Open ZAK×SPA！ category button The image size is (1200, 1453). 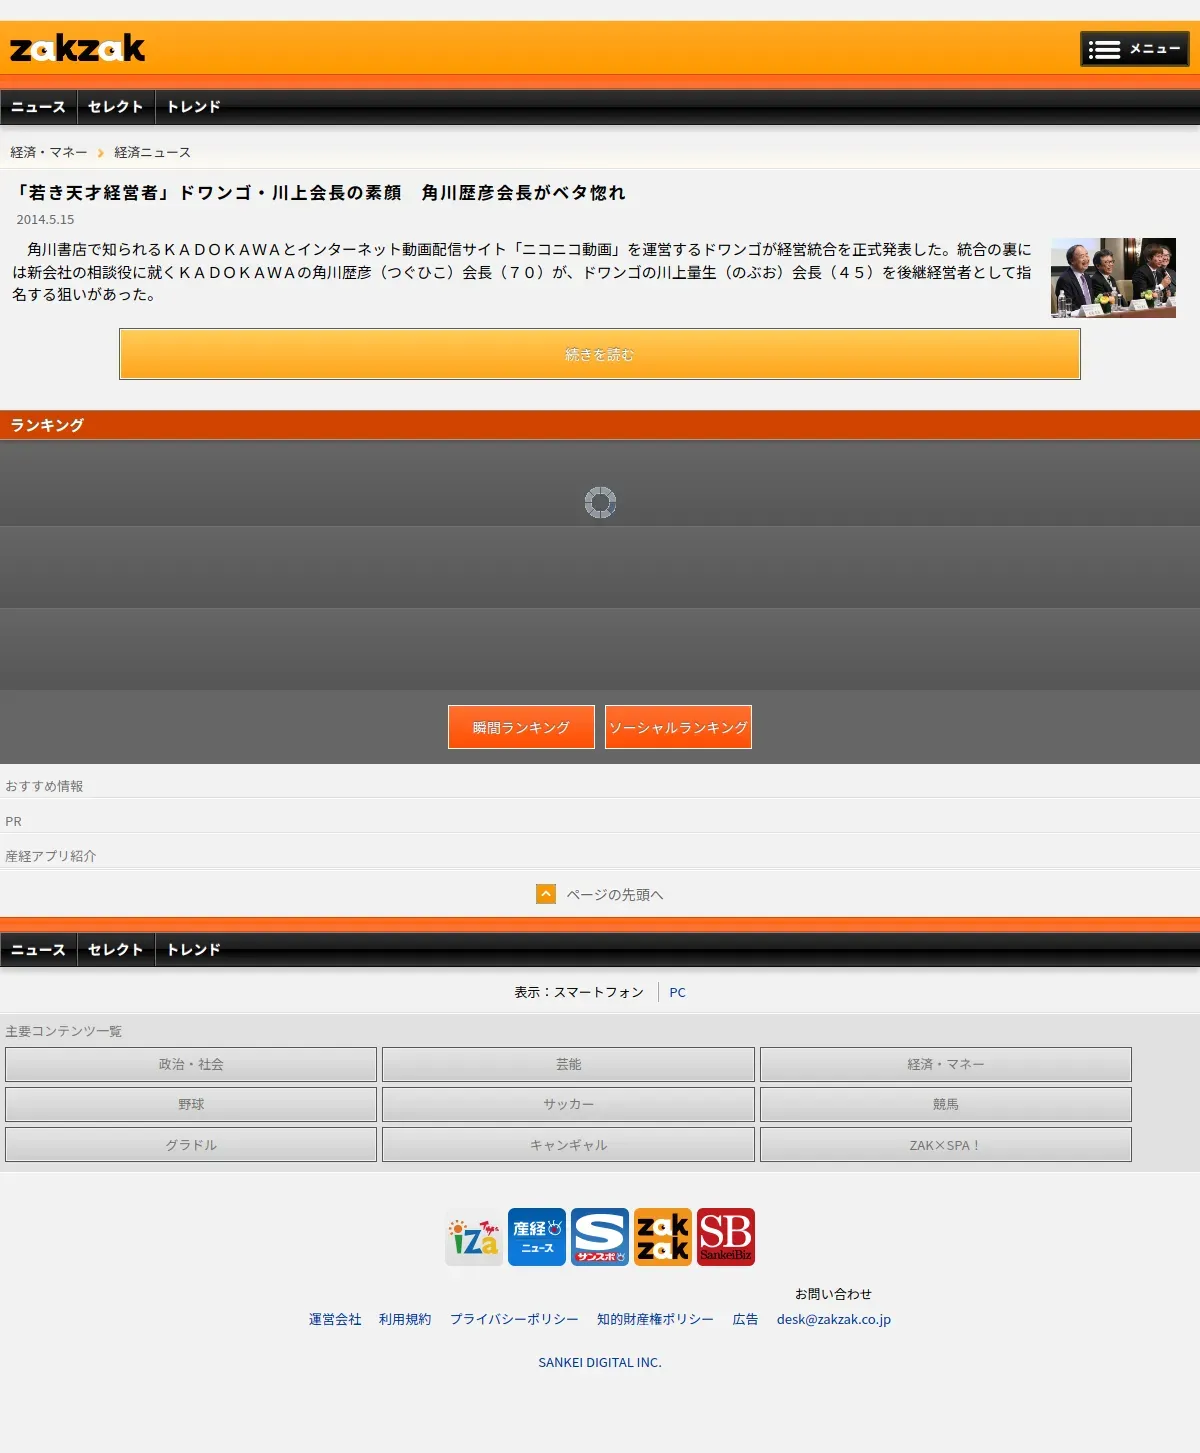click(946, 1145)
